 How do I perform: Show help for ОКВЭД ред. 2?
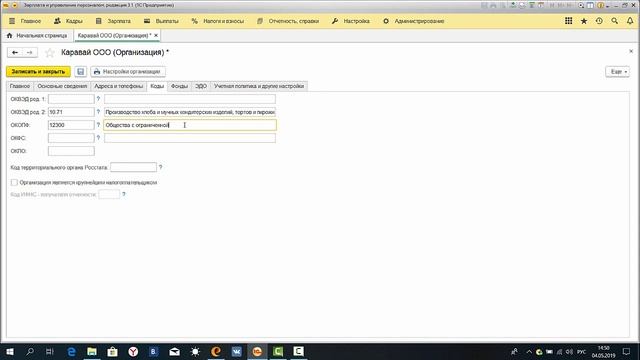(x=98, y=112)
